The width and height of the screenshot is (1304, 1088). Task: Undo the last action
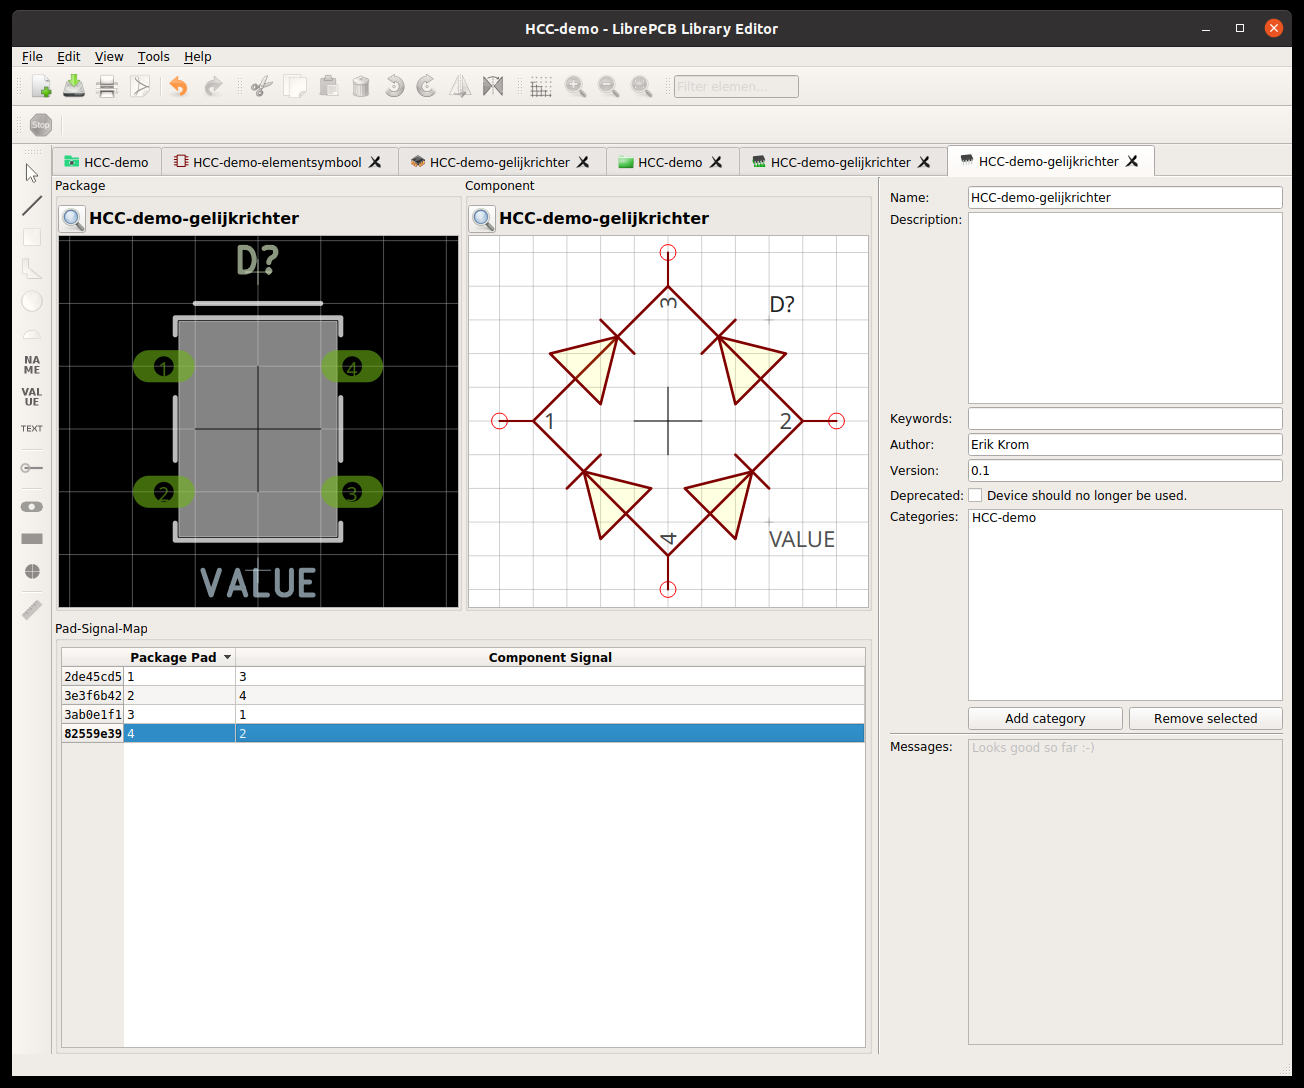tap(179, 86)
